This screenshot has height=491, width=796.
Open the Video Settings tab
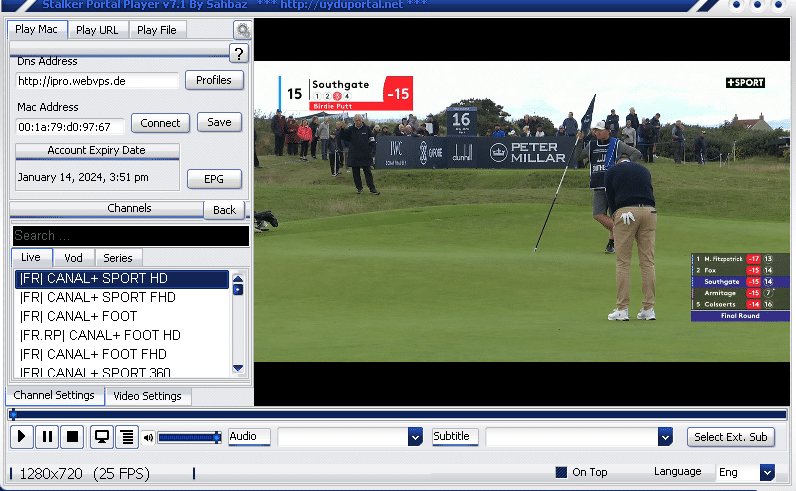point(147,396)
